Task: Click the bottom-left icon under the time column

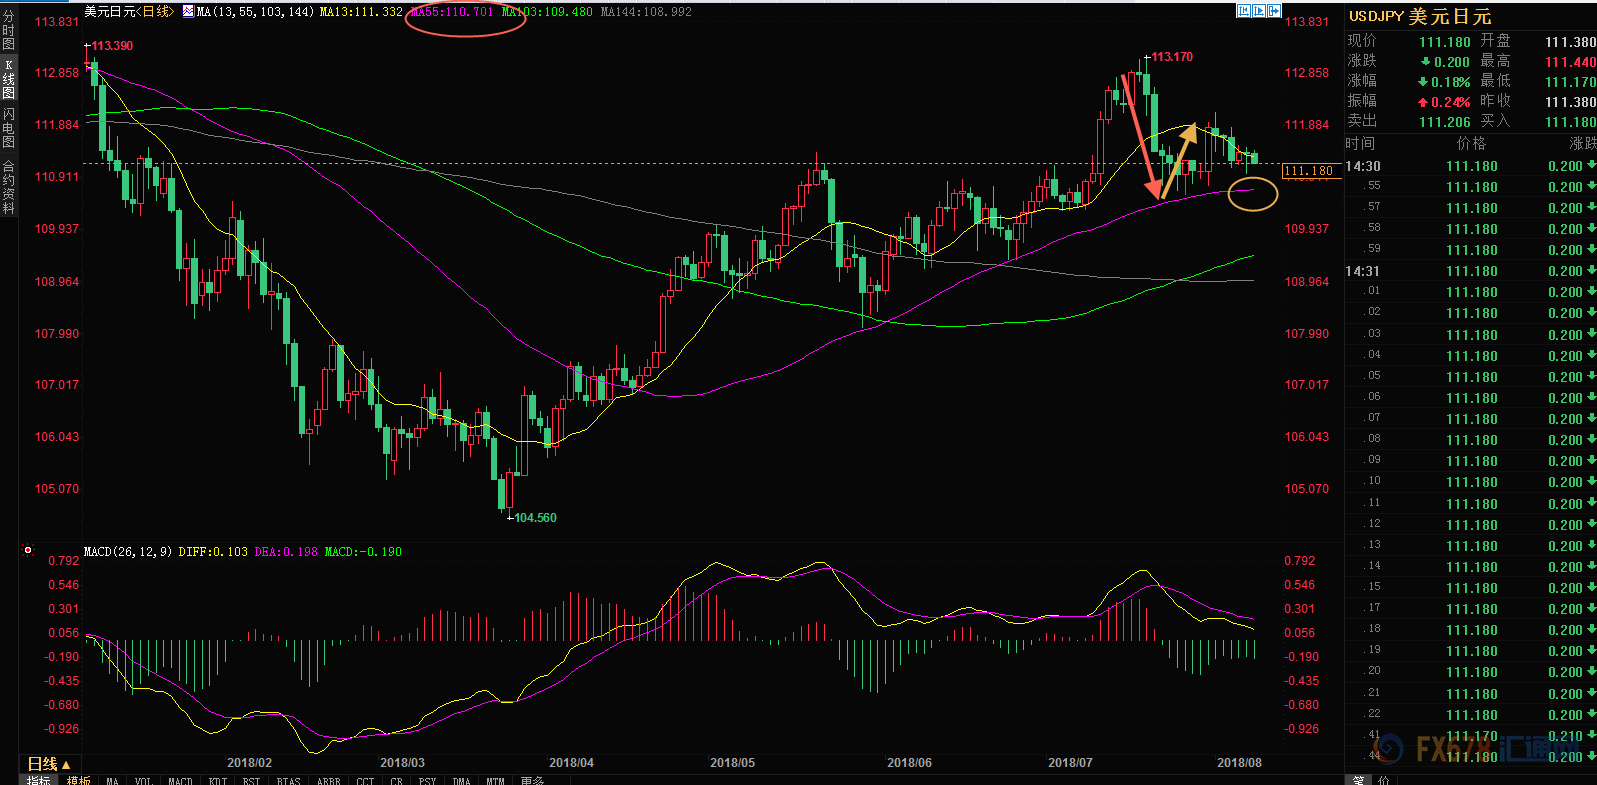Action: 1358,779
